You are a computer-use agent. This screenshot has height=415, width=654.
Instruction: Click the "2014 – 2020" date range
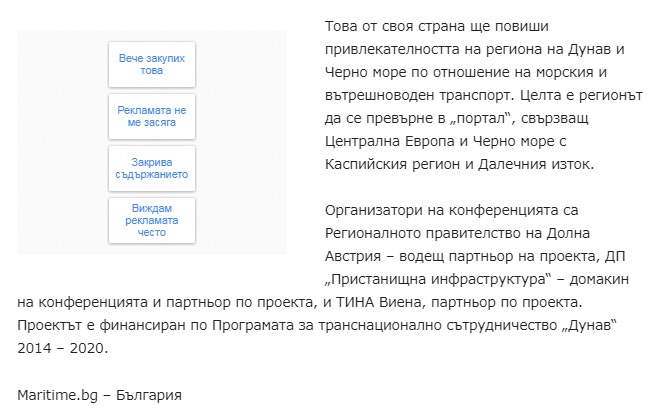click(63, 348)
